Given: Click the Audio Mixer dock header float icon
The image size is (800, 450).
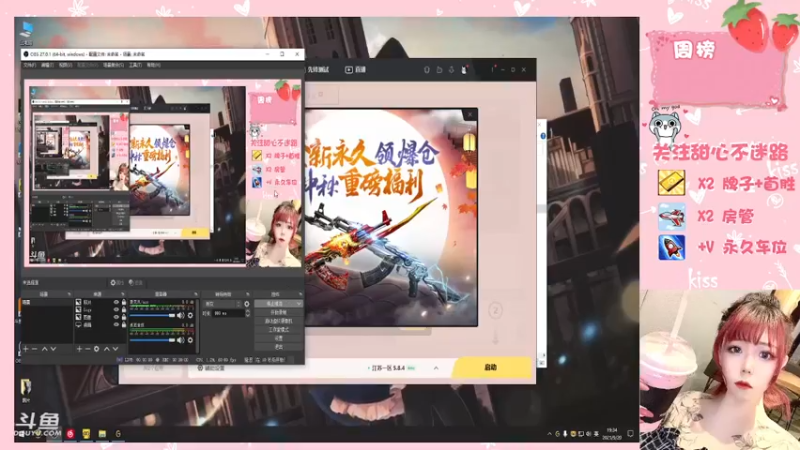Looking at the screenshot, I should point(195,294).
